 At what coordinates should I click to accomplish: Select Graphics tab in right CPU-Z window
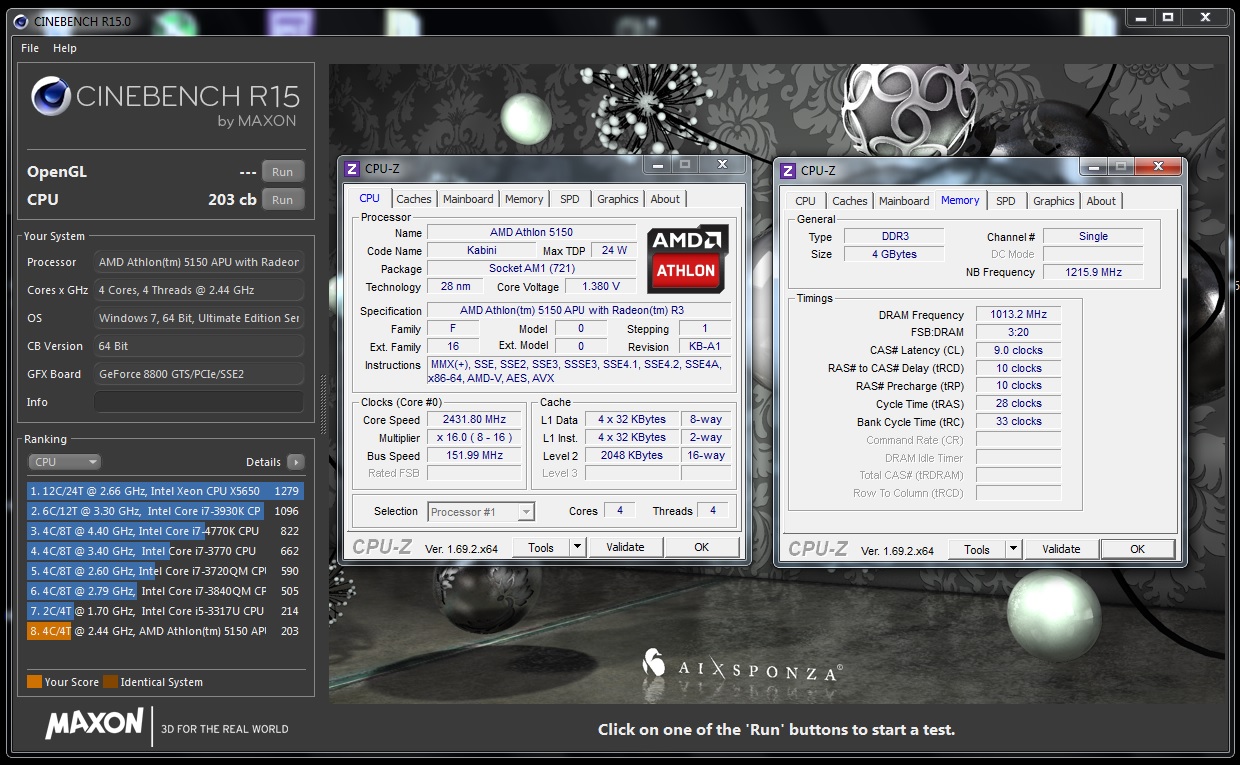click(x=1054, y=201)
